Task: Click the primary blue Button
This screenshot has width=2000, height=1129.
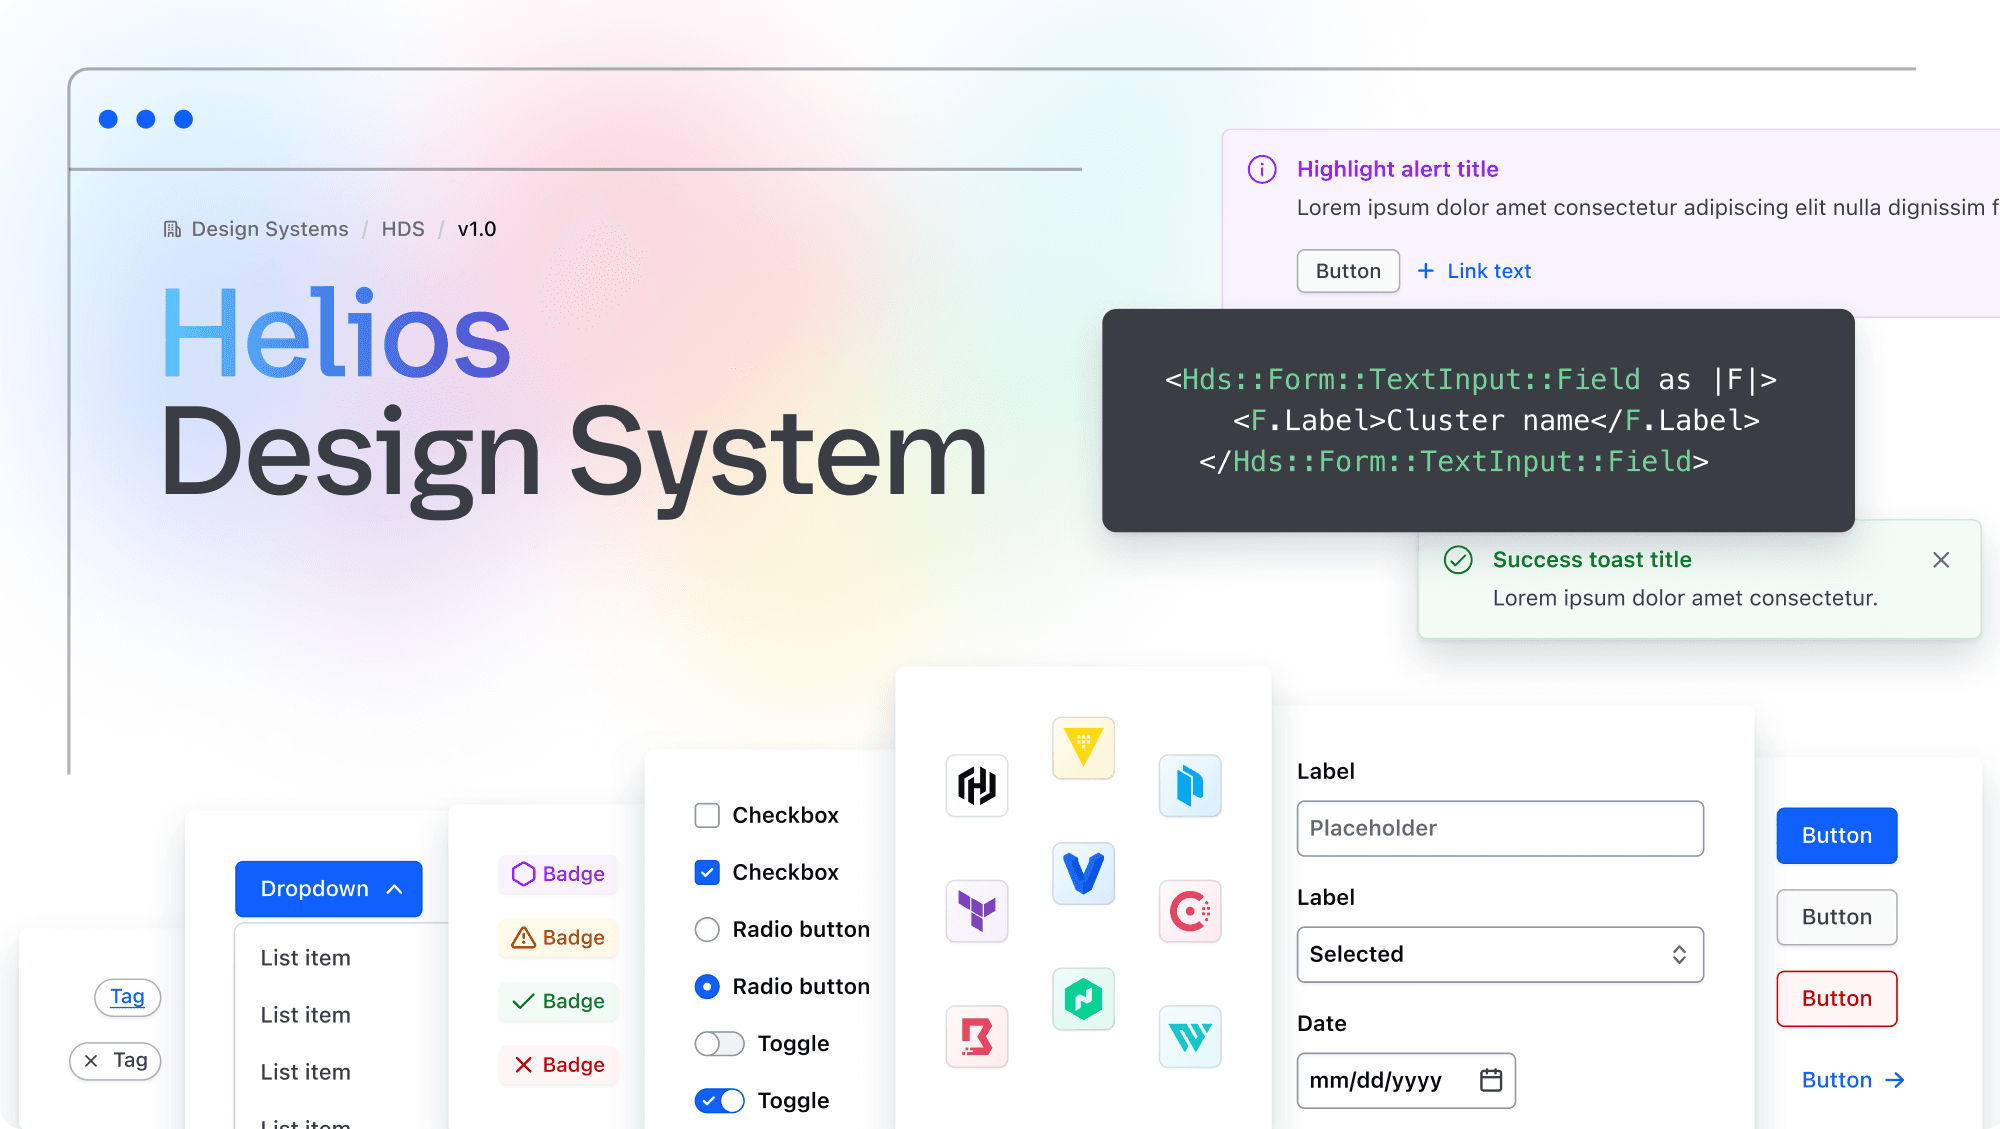Action: pyautogui.click(x=1837, y=835)
